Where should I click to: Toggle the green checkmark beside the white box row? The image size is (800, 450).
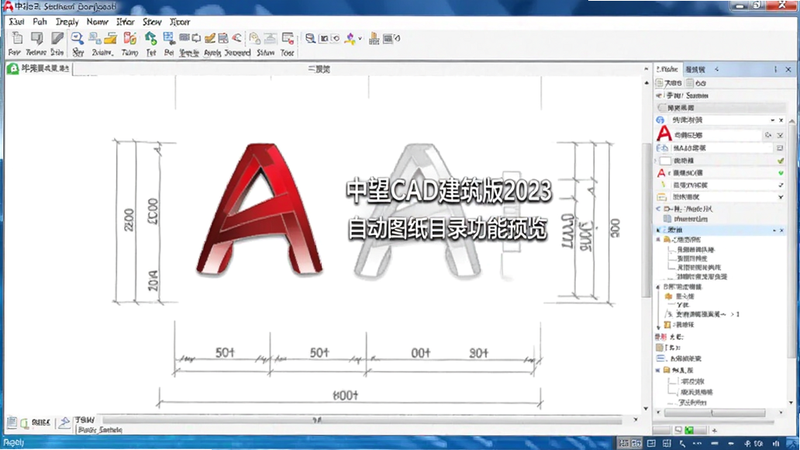781,161
